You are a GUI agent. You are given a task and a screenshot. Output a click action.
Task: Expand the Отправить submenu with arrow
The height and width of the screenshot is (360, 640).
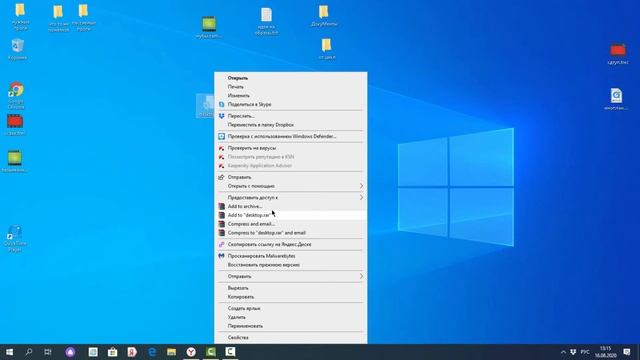(x=361, y=276)
